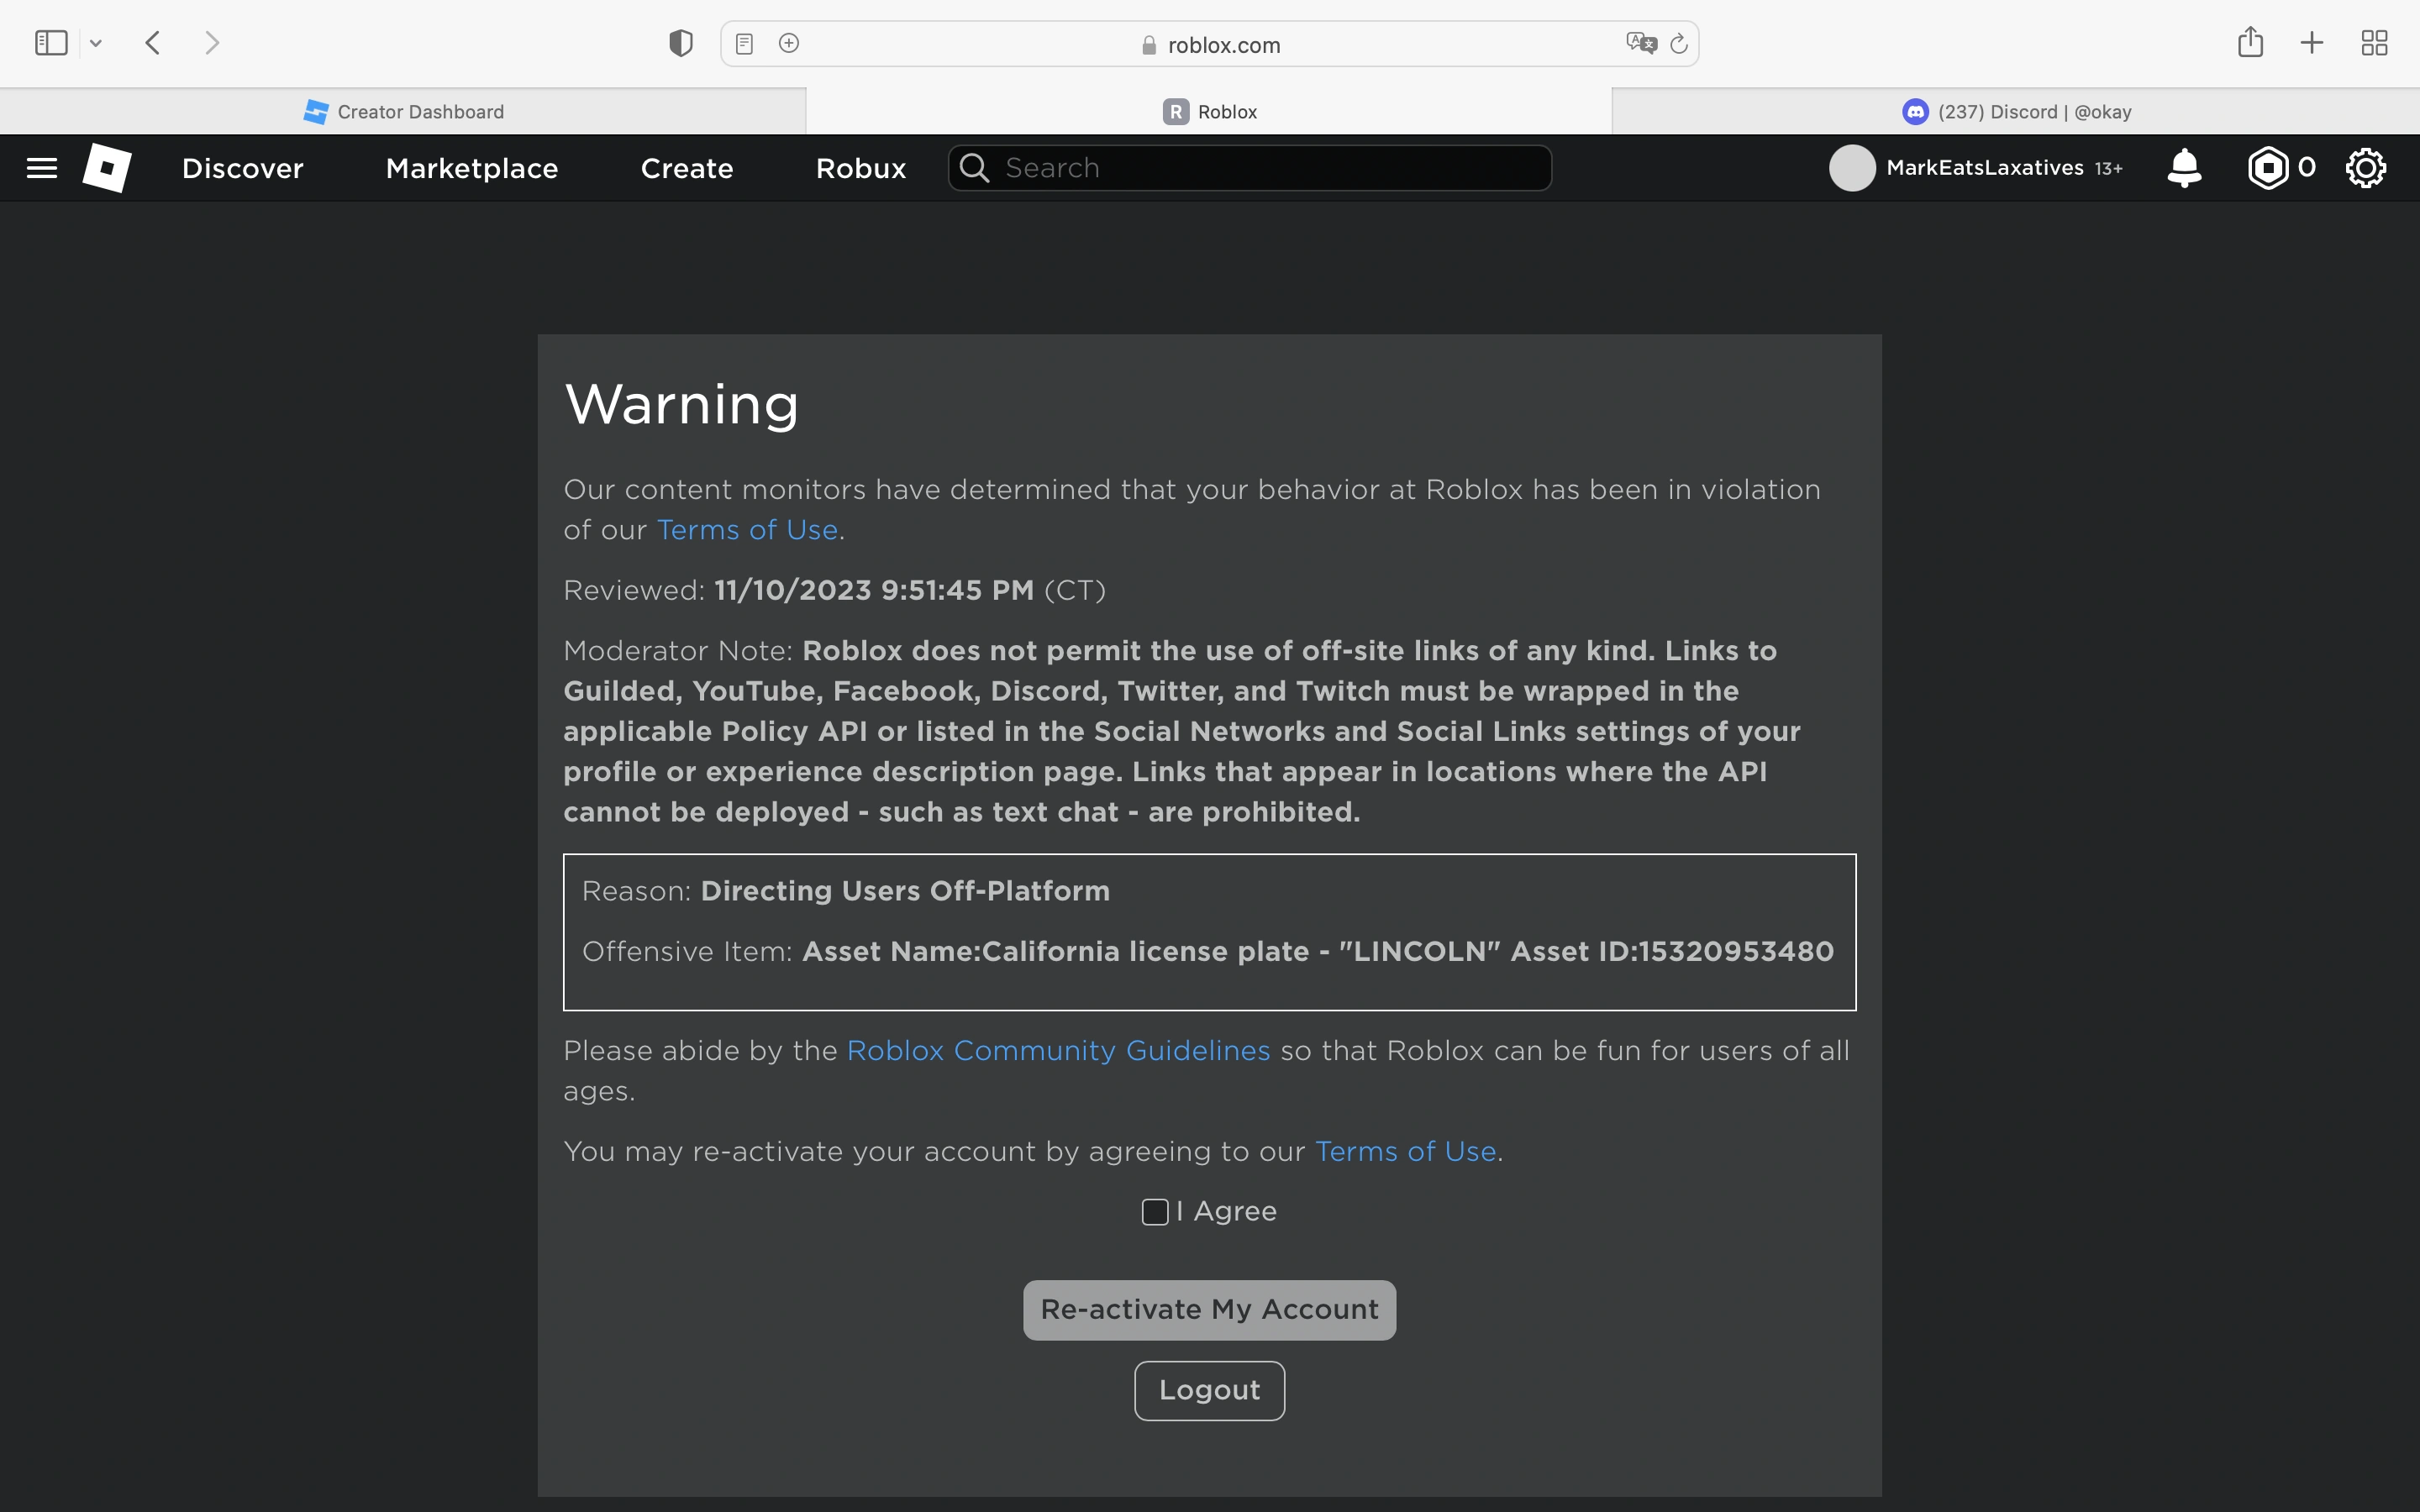Expand the sidebar dropdown chevron
This screenshot has height=1512, width=2420.
tap(96, 43)
